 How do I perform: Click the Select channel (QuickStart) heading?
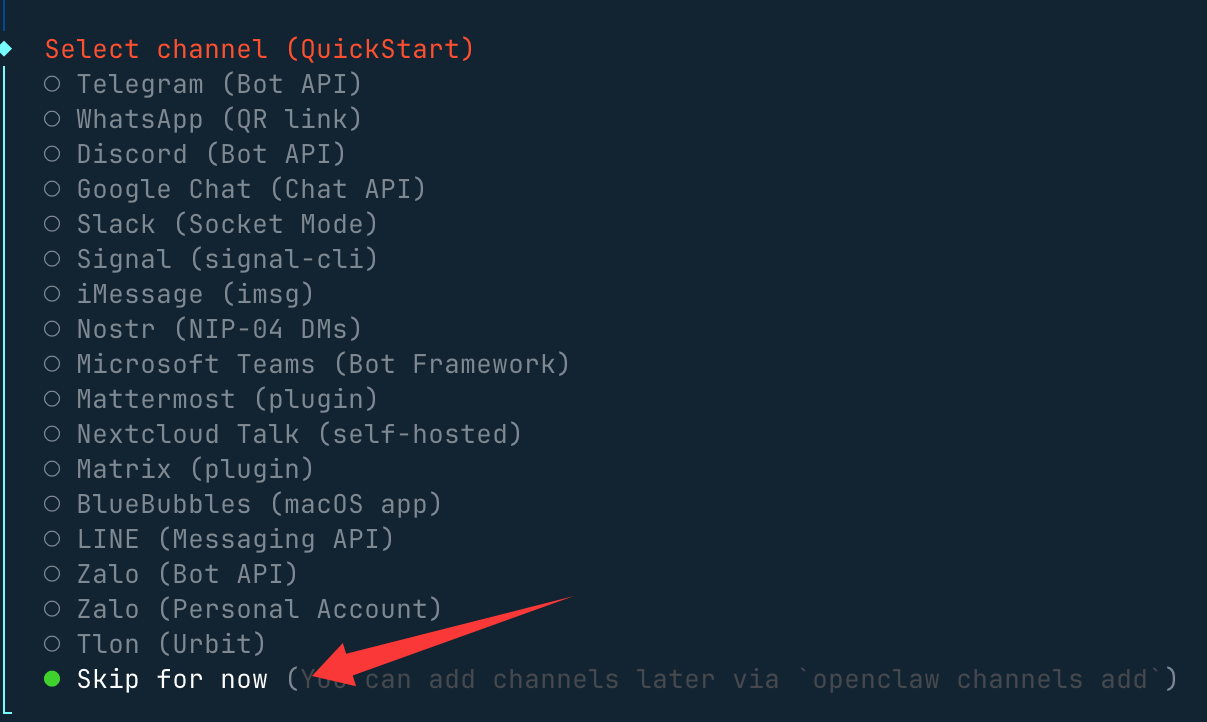click(x=259, y=49)
